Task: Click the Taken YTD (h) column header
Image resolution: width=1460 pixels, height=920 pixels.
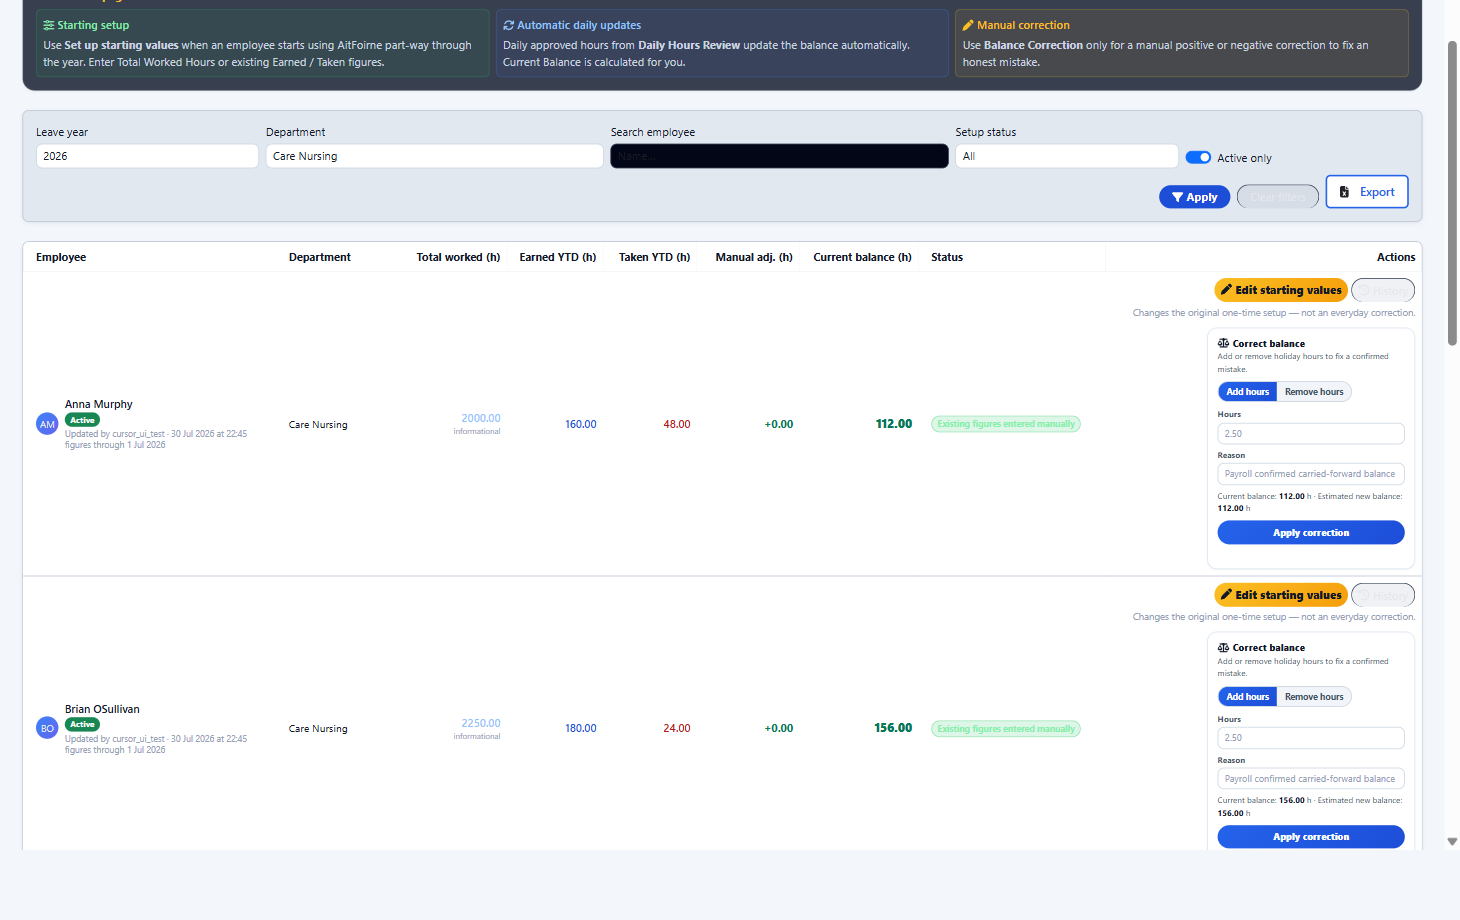Action: pyautogui.click(x=654, y=257)
